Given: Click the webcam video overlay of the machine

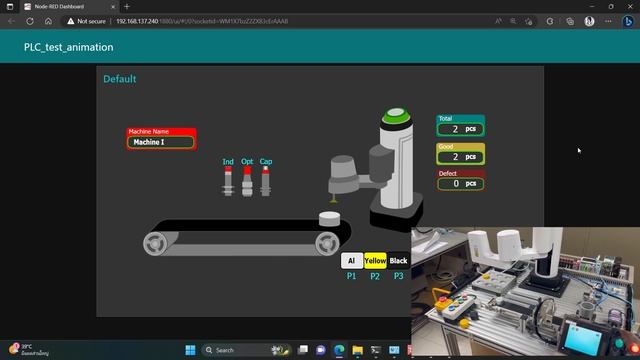Looking at the screenshot, I should [x=525, y=291].
